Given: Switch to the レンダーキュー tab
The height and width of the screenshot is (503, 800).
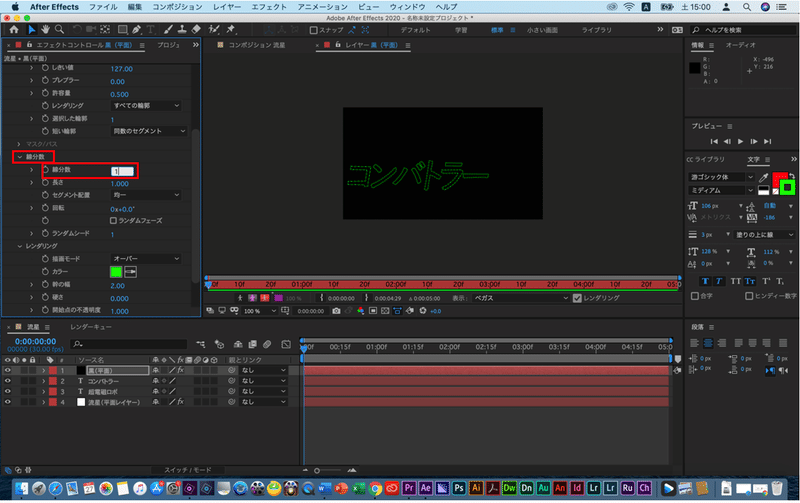Looking at the screenshot, I should coord(91,327).
